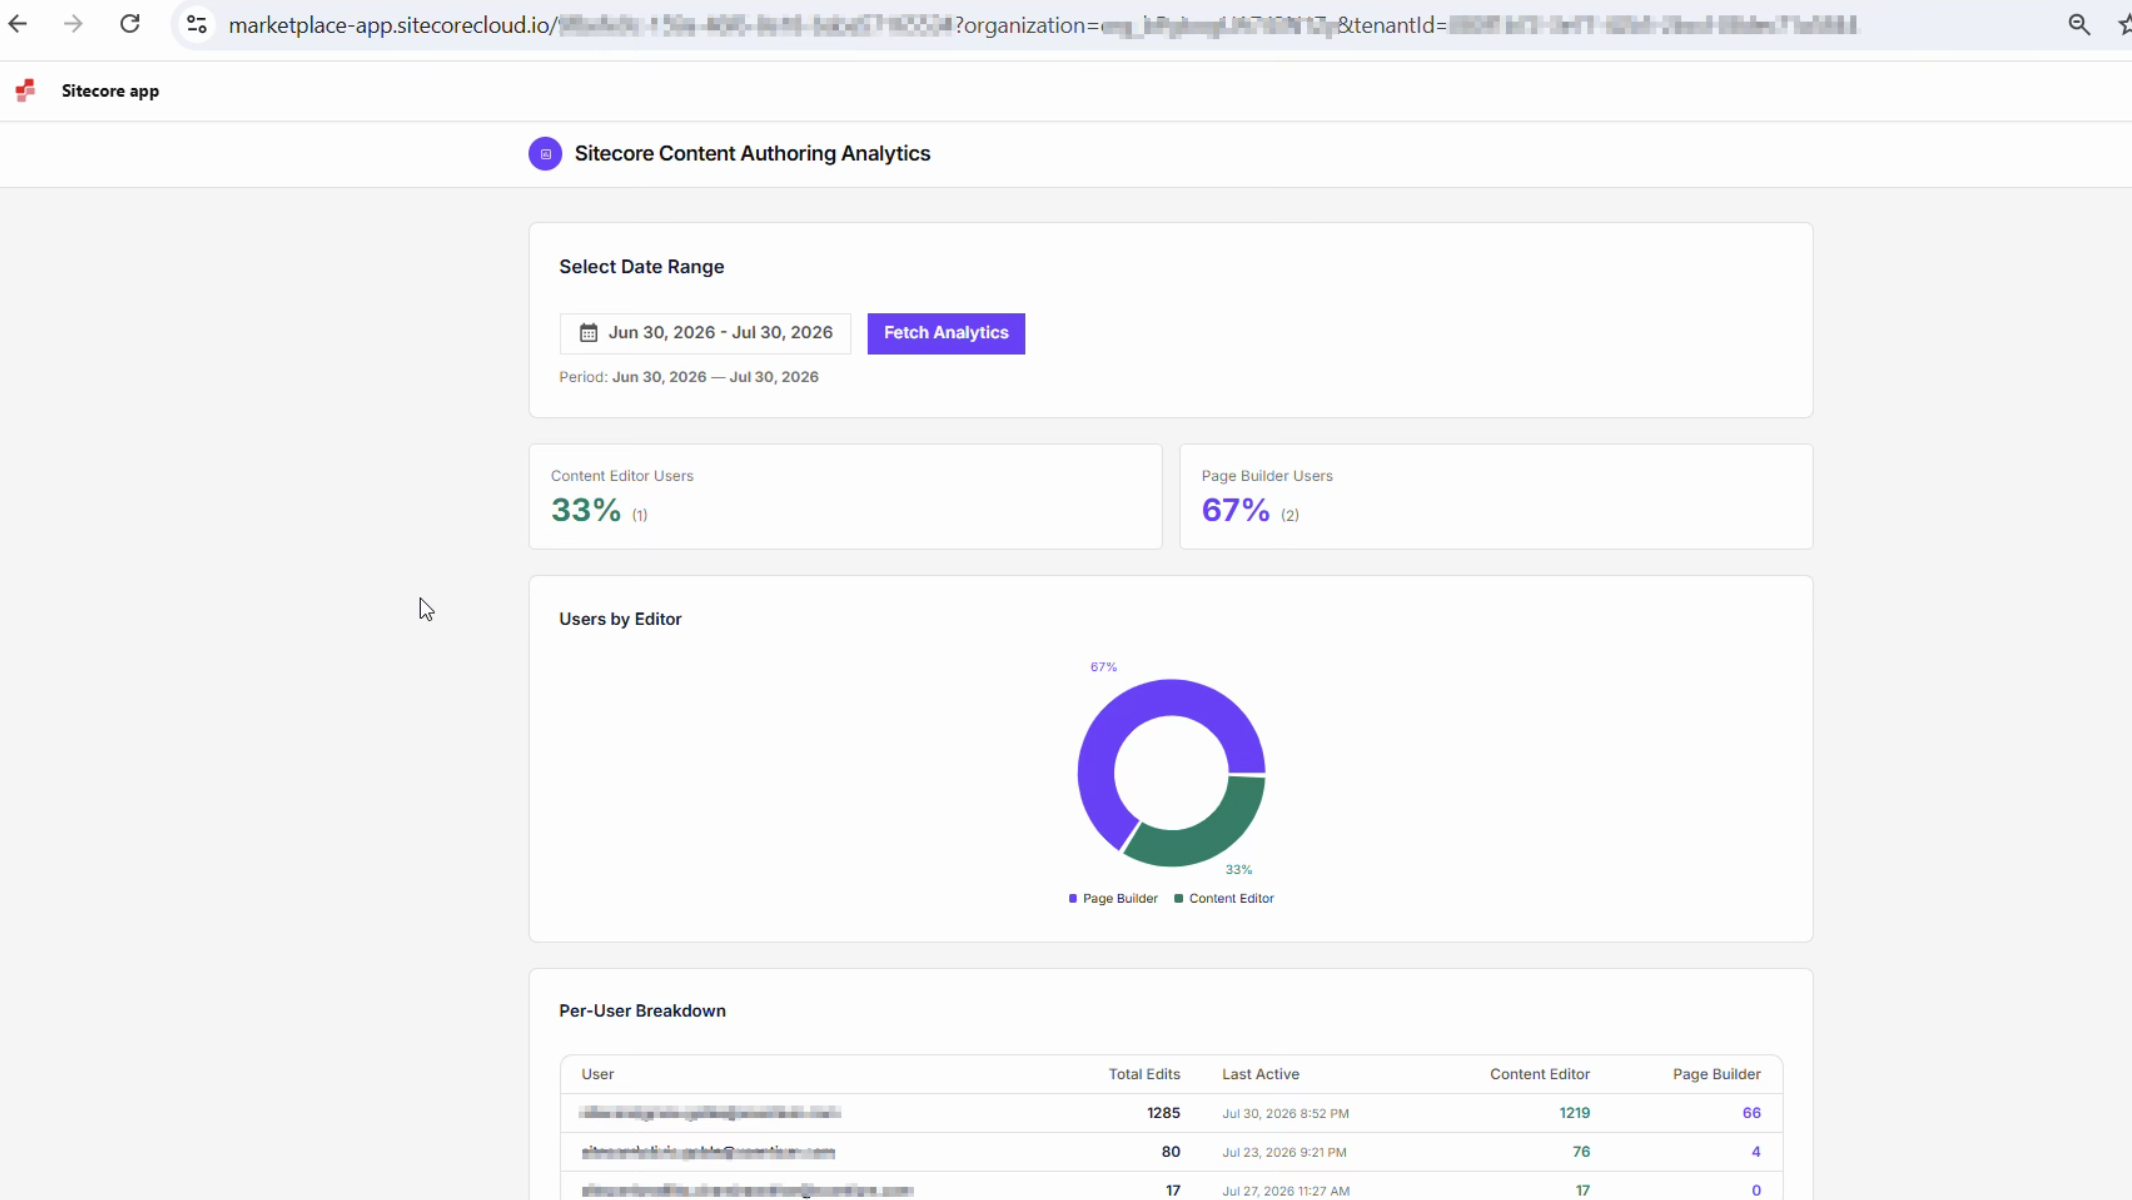The image size is (2132, 1200).
Task: Click the User column header
Action: click(597, 1074)
